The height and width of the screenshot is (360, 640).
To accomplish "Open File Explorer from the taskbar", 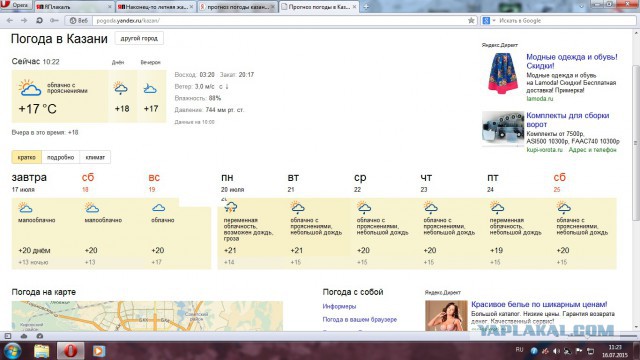I will point(41,351).
